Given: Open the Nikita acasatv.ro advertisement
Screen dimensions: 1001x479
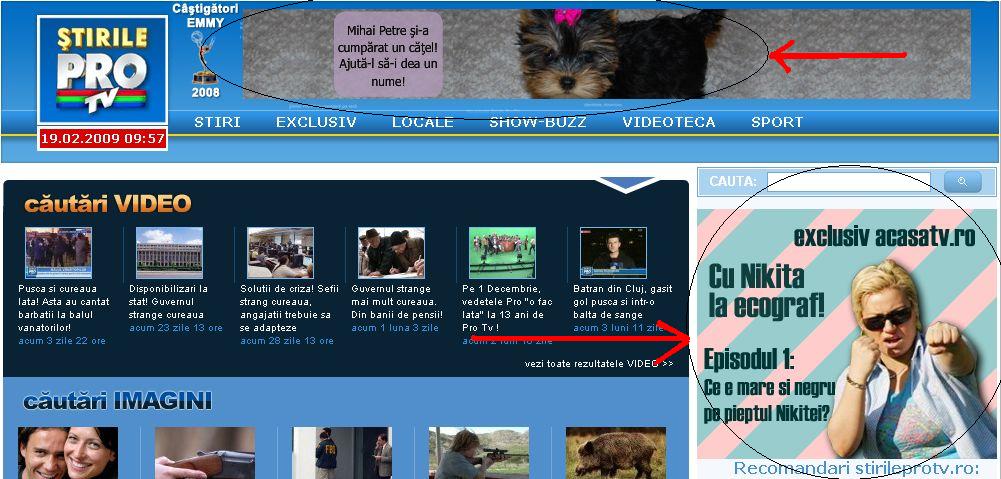Looking at the screenshot, I should click(846, 333).
